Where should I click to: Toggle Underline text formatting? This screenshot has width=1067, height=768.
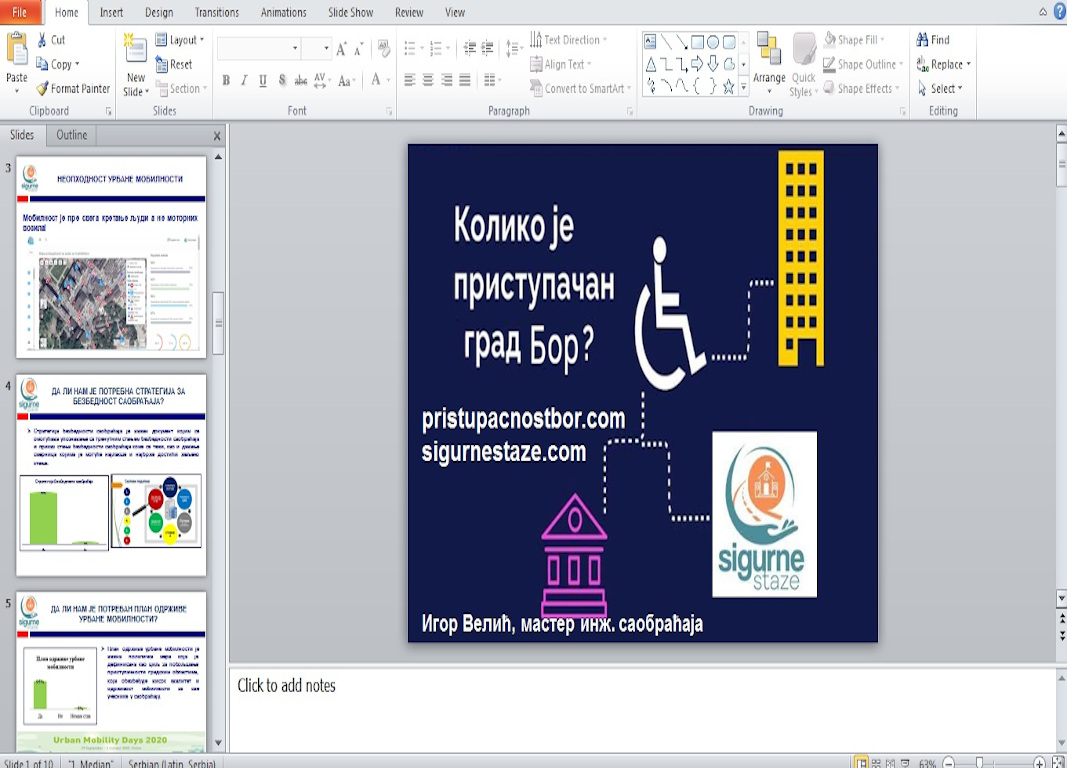coord(263,81)
